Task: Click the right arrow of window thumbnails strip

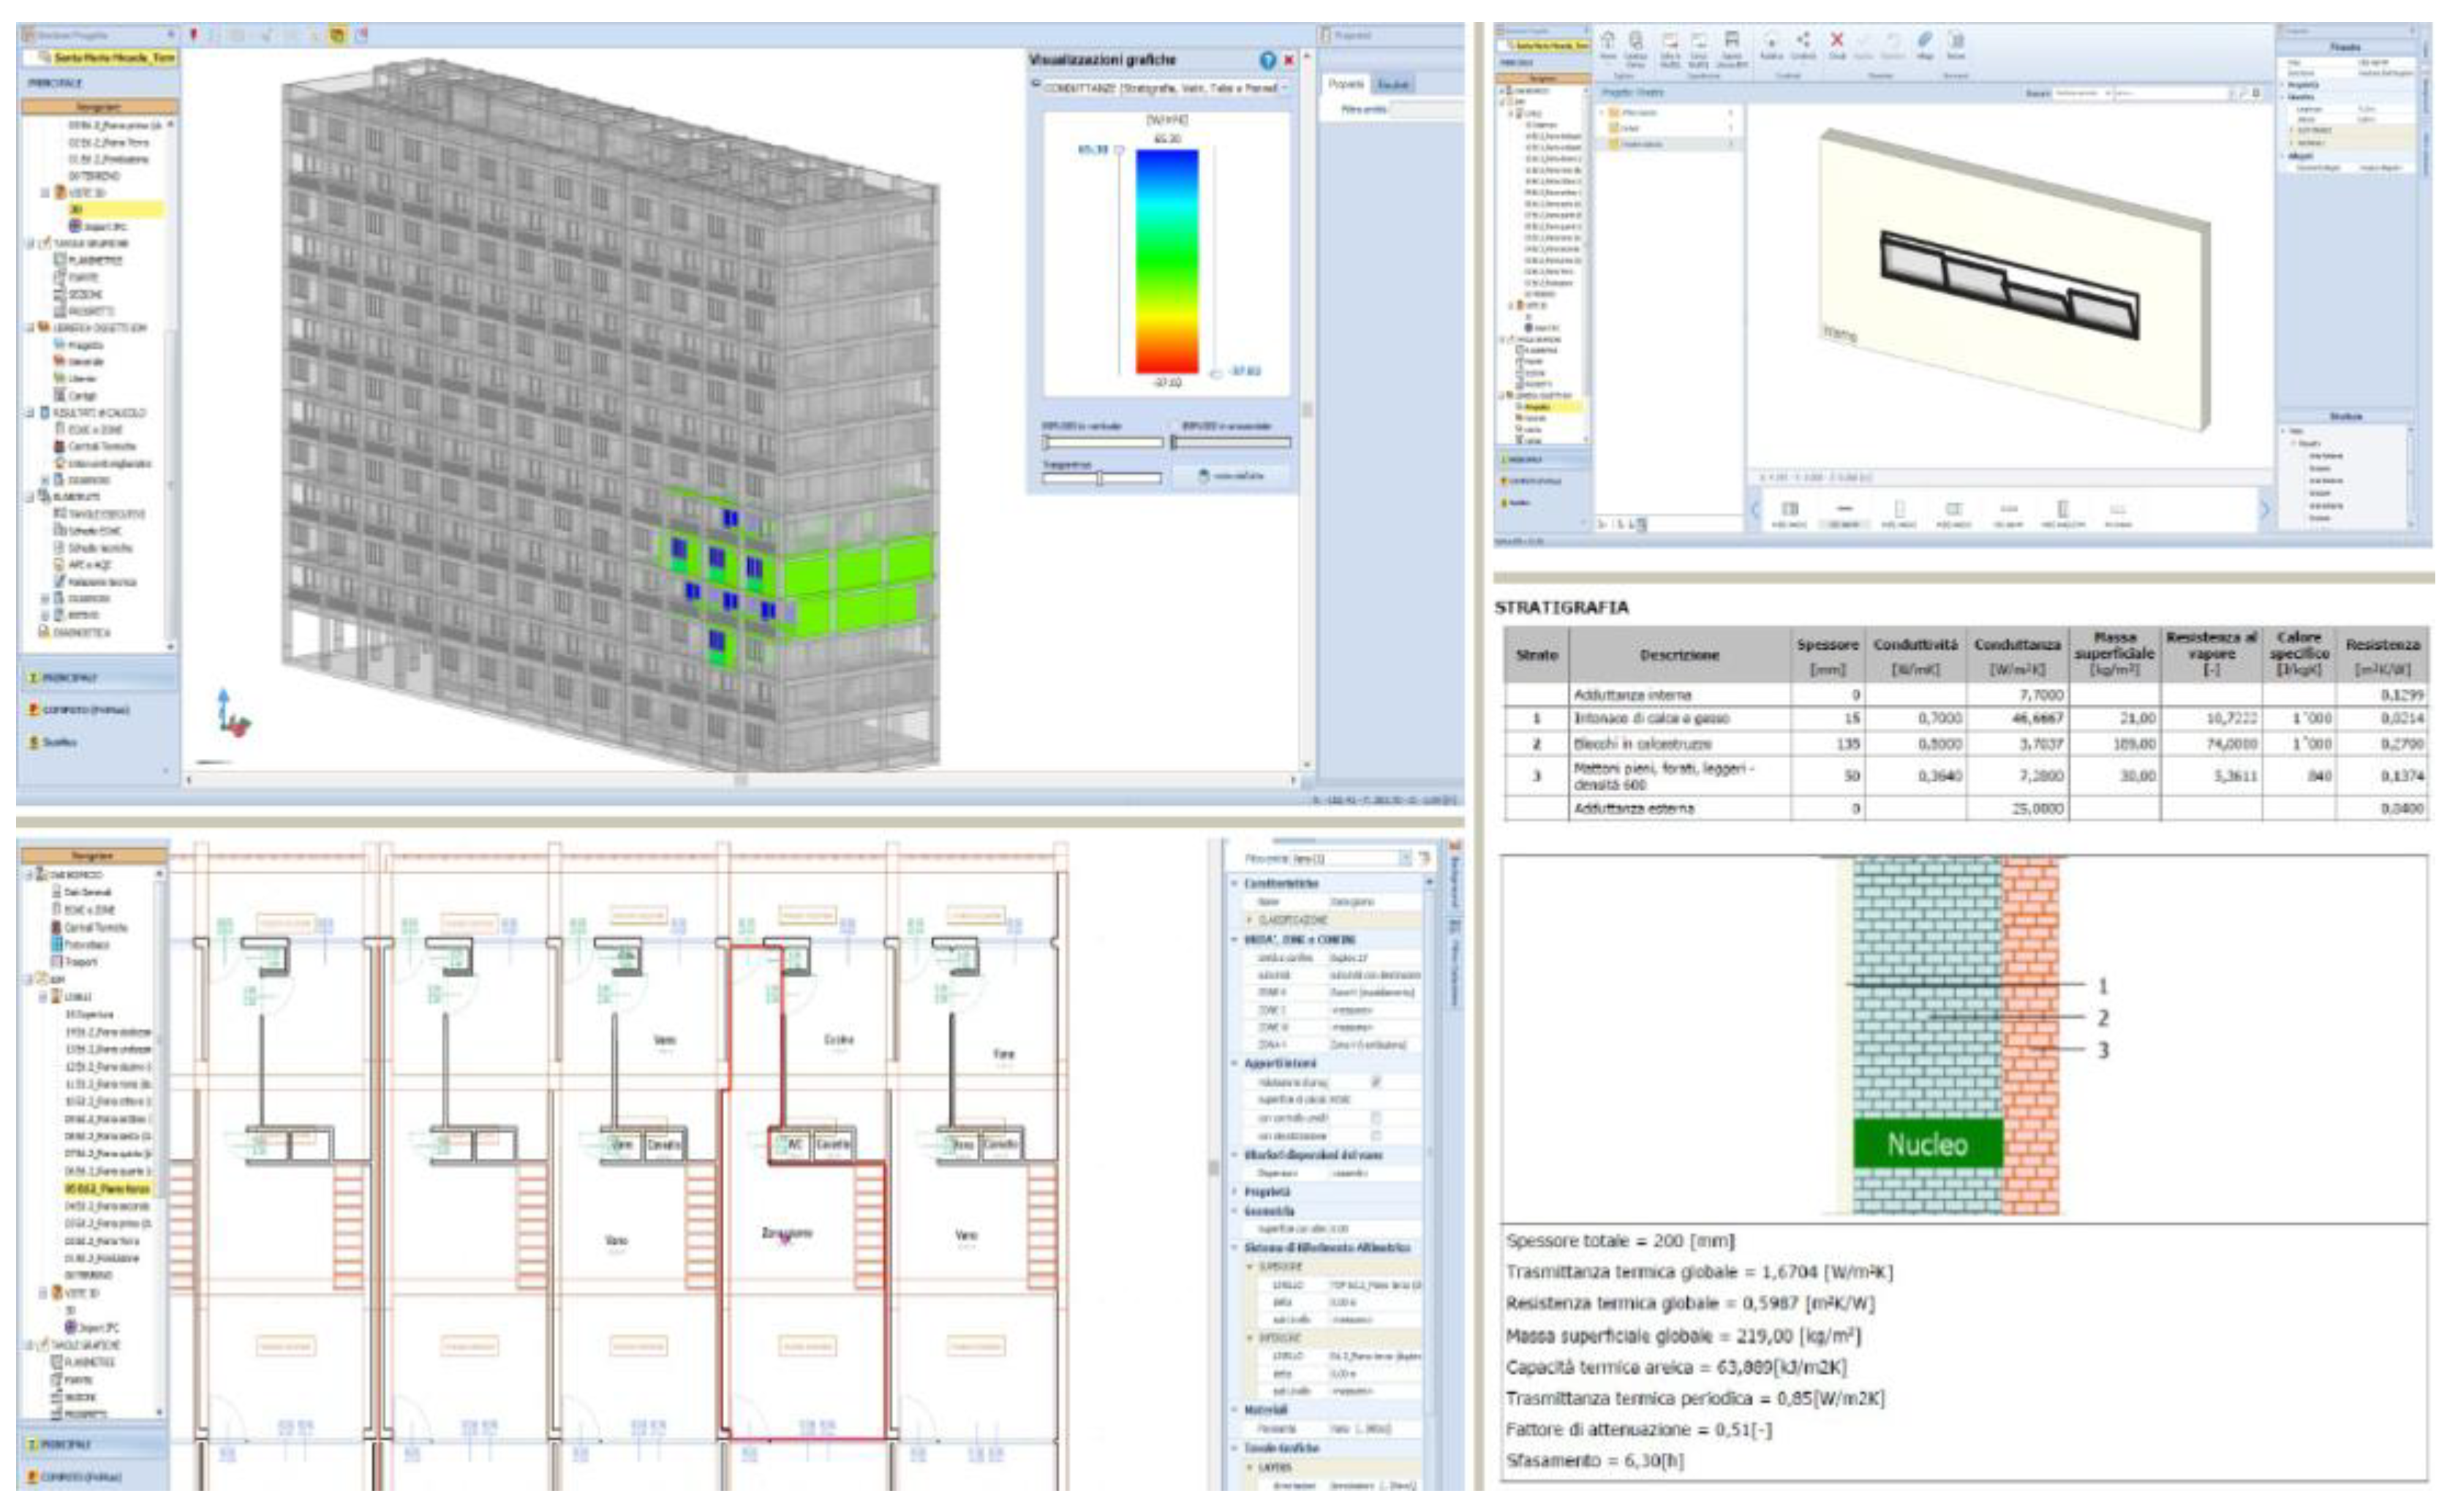Action: coord(2265,509)
